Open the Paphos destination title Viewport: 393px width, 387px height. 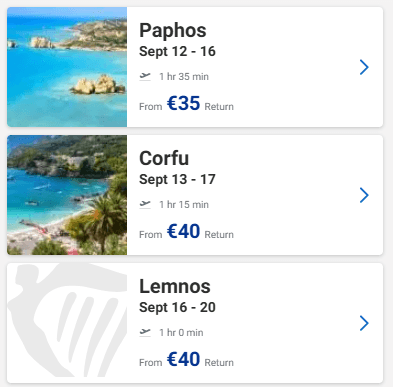173,30
